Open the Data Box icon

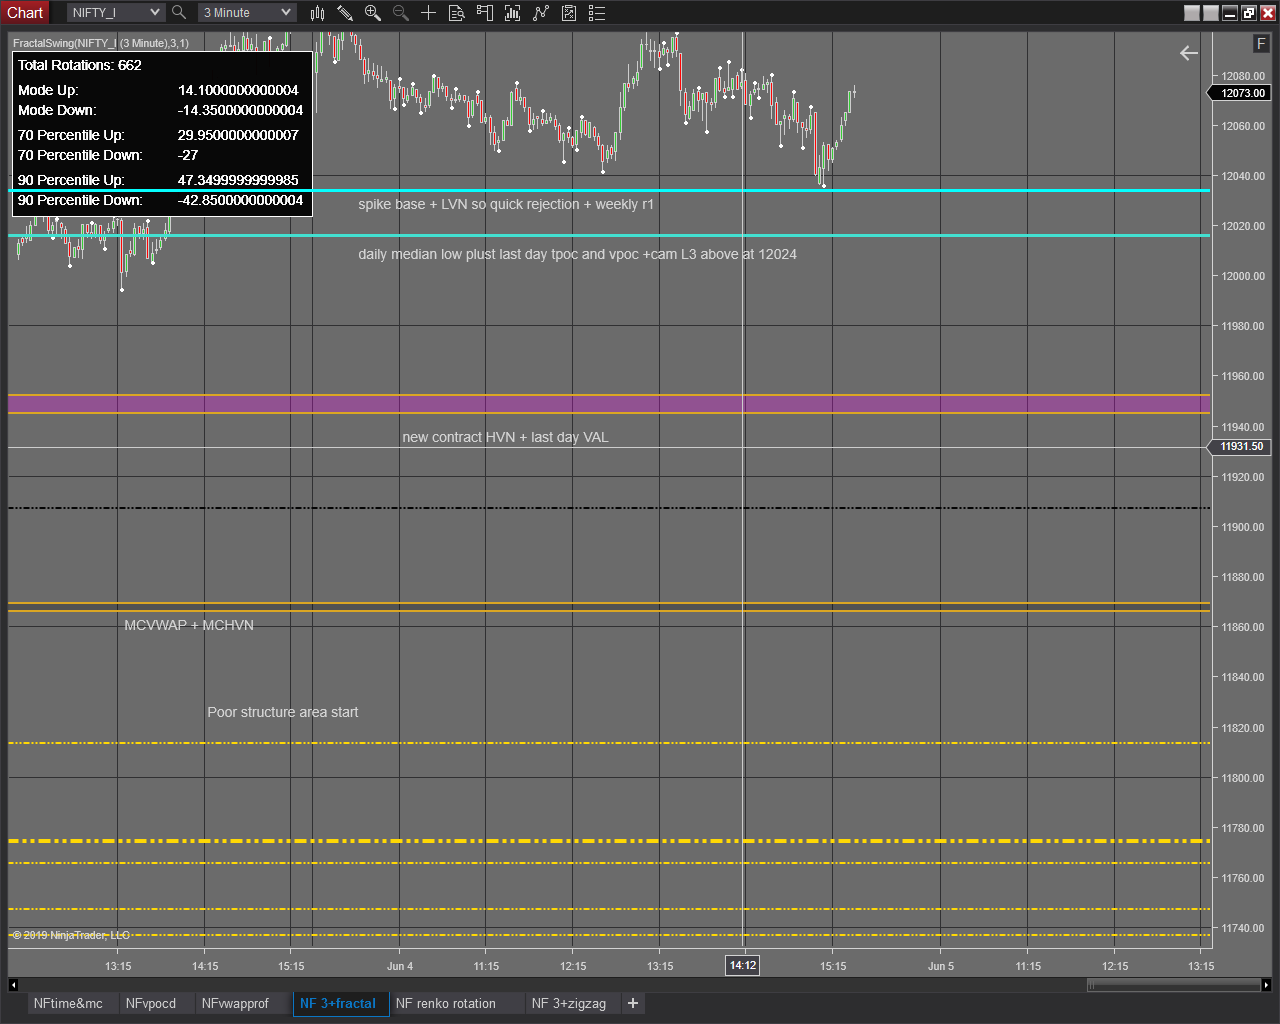point(456,13)
